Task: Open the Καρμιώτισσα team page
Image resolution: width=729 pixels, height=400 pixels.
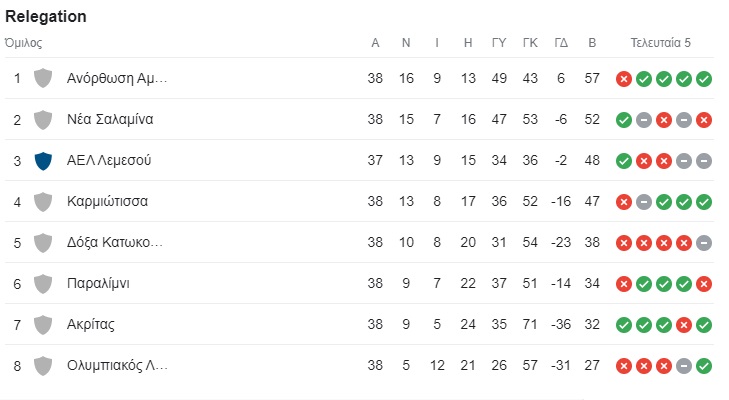Action: click(107, 201)
